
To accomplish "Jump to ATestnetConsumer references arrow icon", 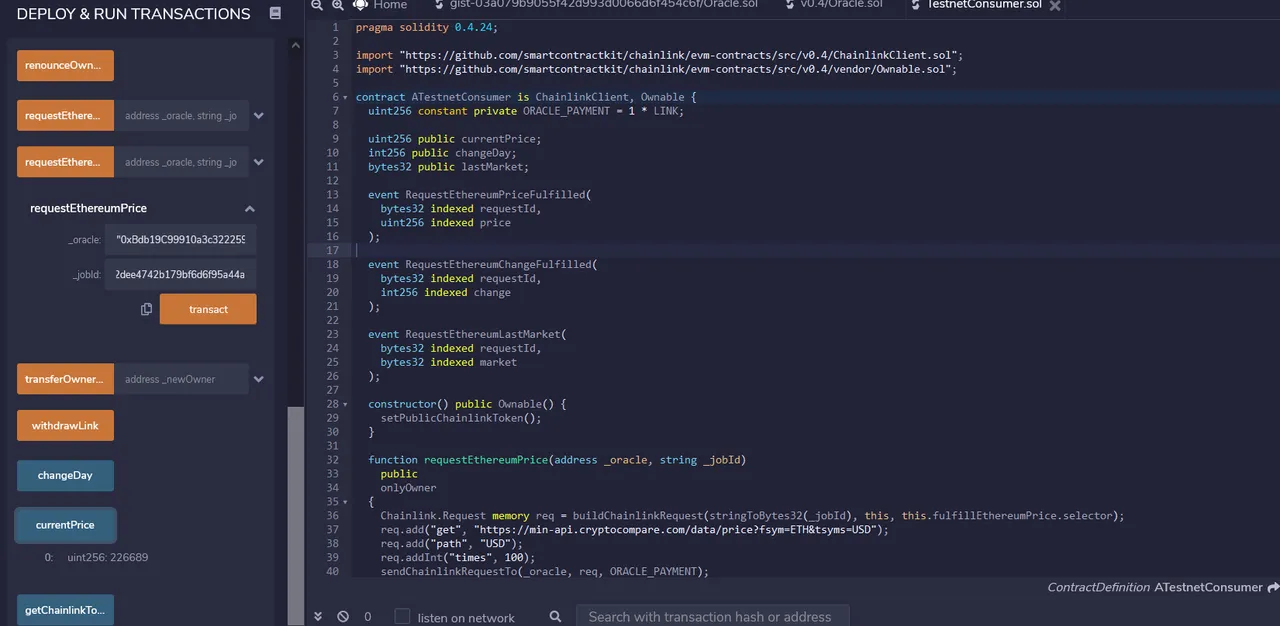I will (x=1273, y=588).
